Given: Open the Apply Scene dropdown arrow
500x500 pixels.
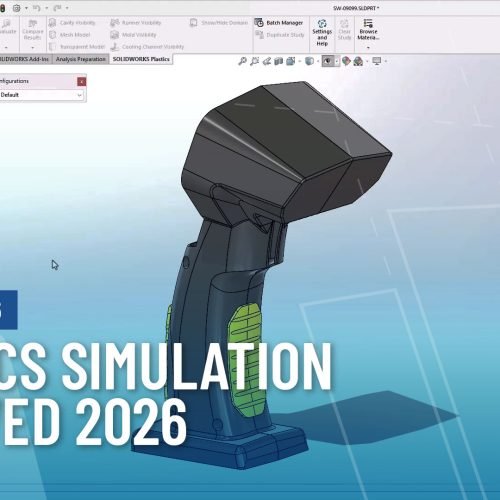Looking at the screenshot, I should click(367, 61).
